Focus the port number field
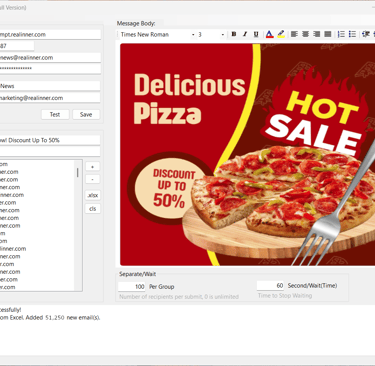375x366 pixels. [17, 46]
